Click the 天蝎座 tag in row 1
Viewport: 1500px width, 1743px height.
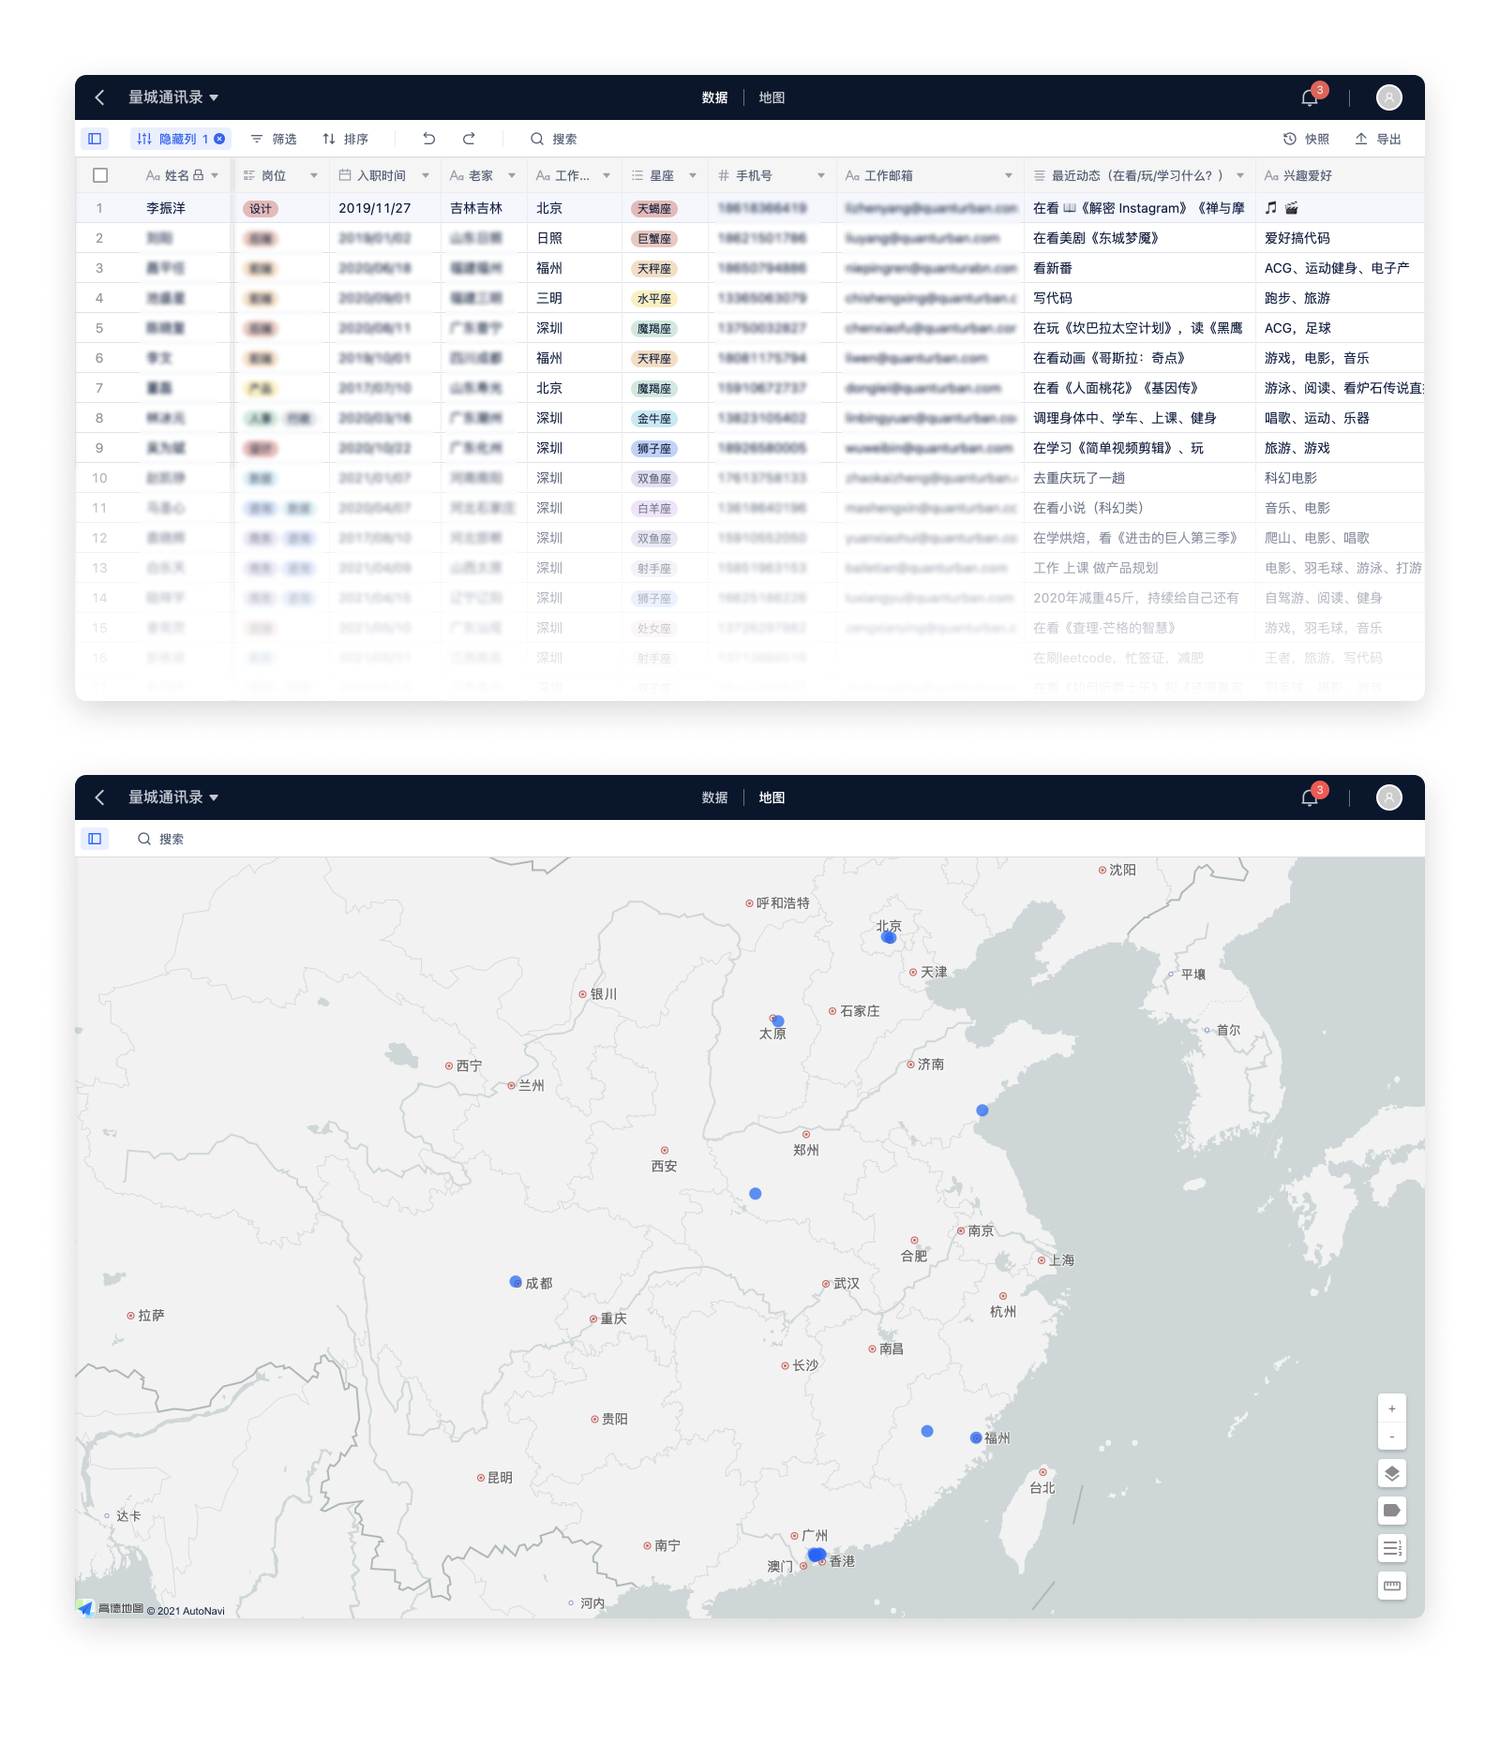tap(654, 208)
